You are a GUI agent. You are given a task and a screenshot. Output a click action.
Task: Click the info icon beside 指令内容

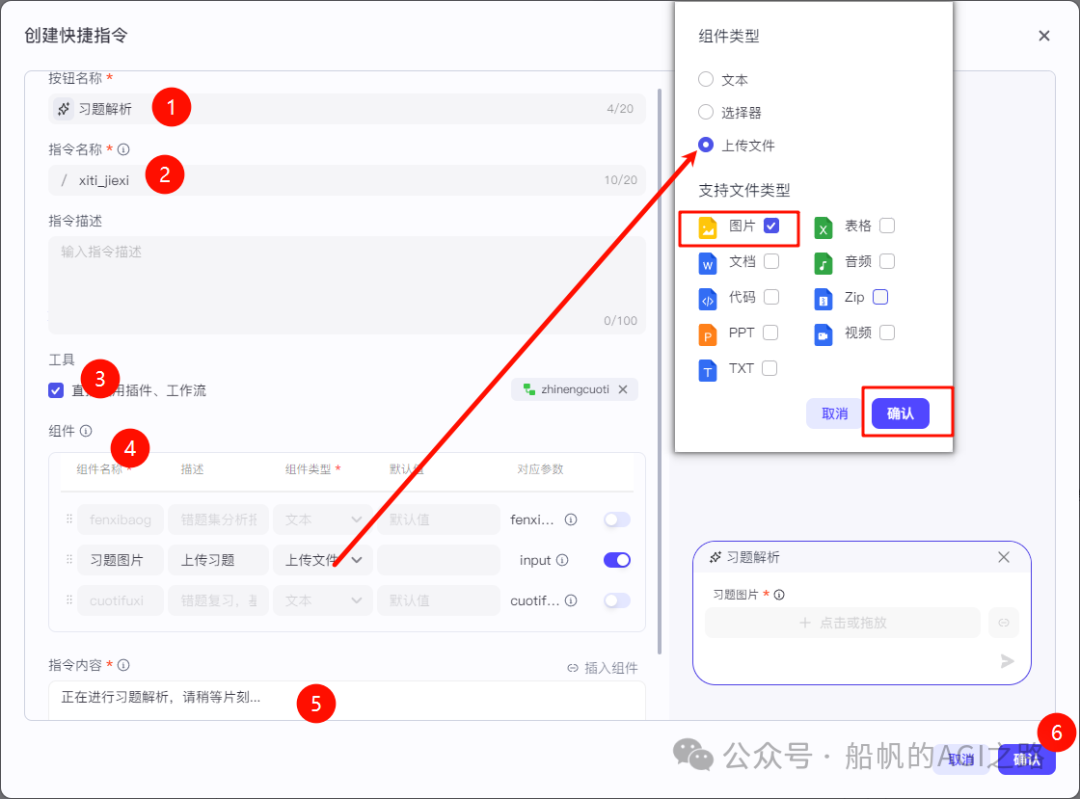pos(123,665)
